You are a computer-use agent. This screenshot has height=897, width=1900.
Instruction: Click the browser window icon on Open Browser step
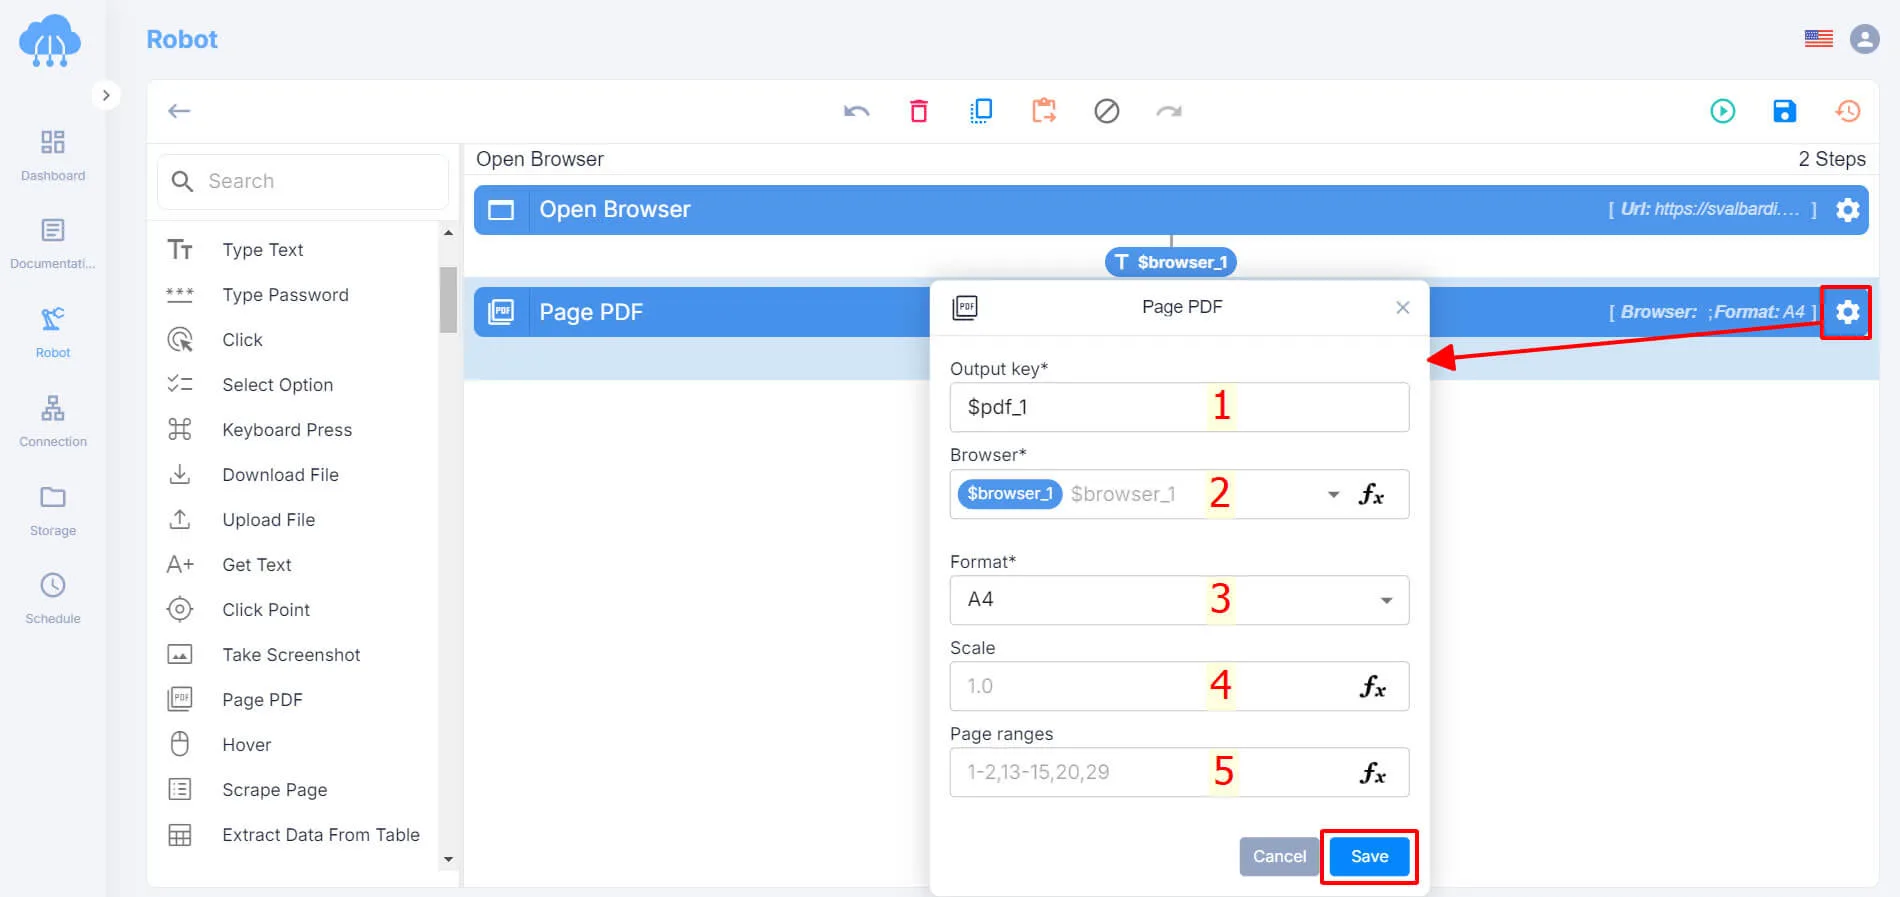pos(501,210)
